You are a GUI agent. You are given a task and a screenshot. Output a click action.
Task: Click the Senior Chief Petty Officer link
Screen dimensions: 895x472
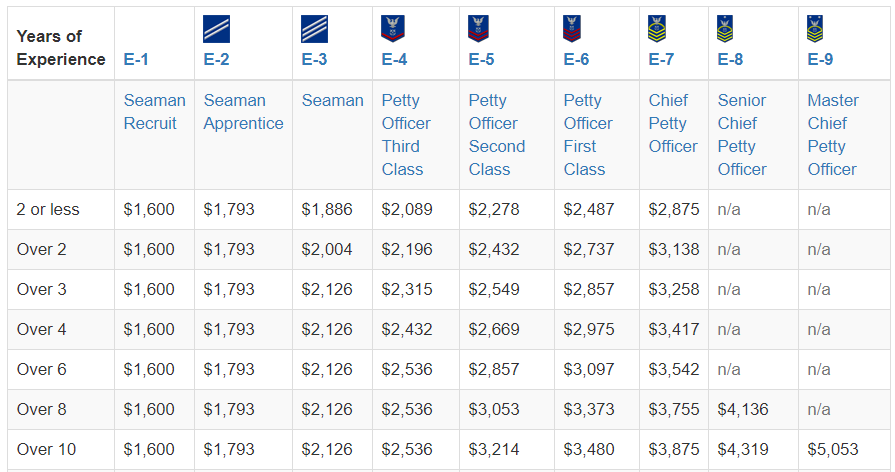click(742, 134)
